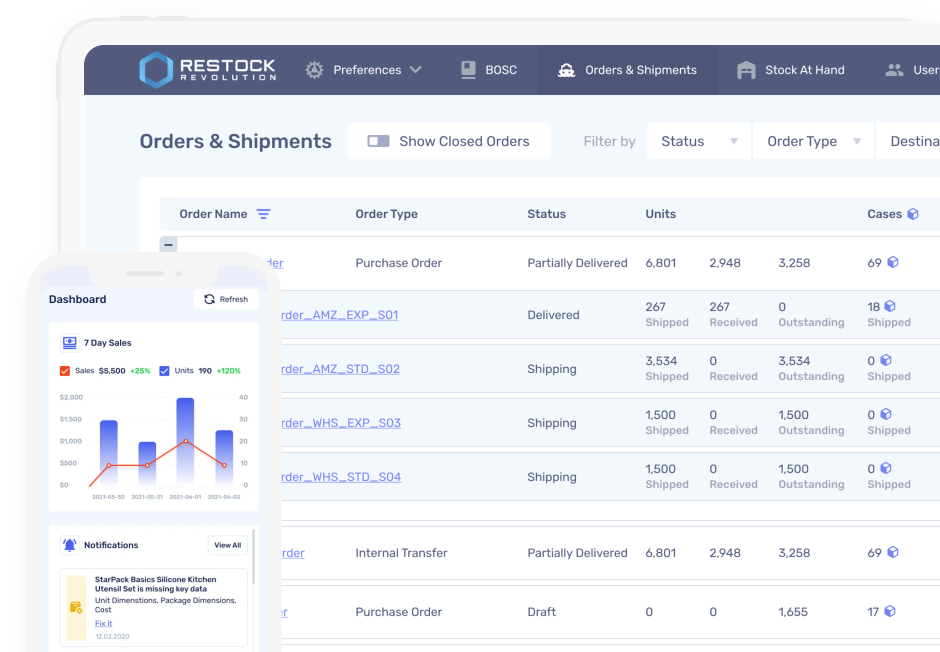Click the Orders & Shipments ship icon

click(567, 70)
